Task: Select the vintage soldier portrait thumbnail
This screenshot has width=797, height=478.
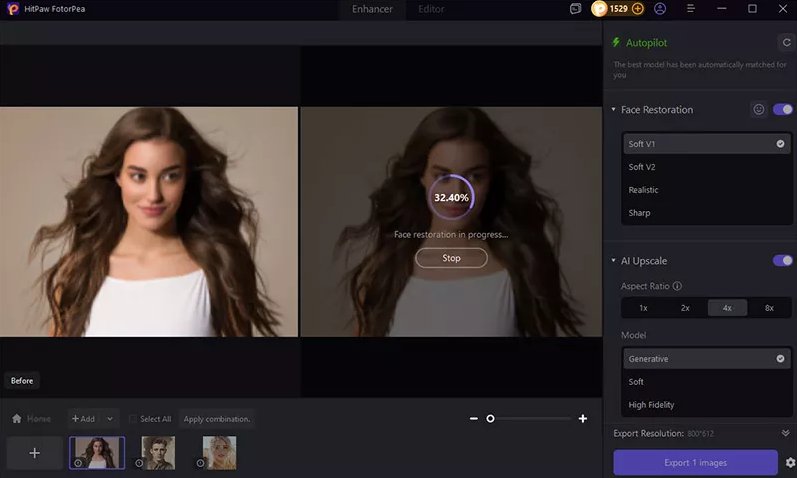Action: (x=158, y=452)
